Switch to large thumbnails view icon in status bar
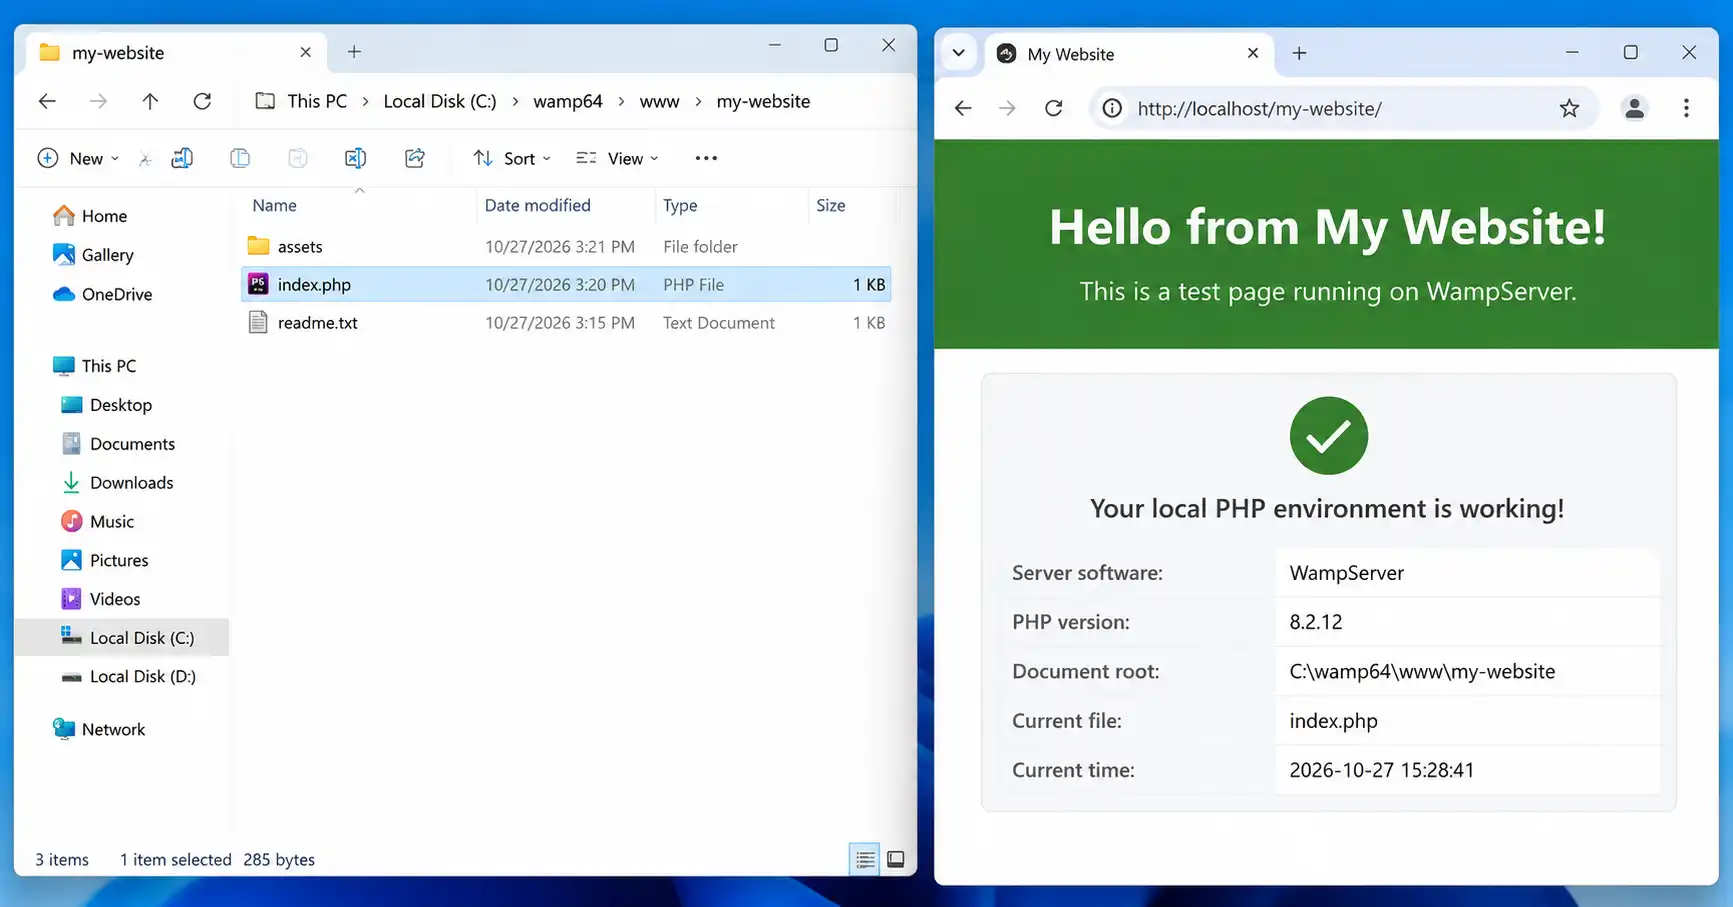Viewport: 1733px width, 907px height. [x=896, y=859]
